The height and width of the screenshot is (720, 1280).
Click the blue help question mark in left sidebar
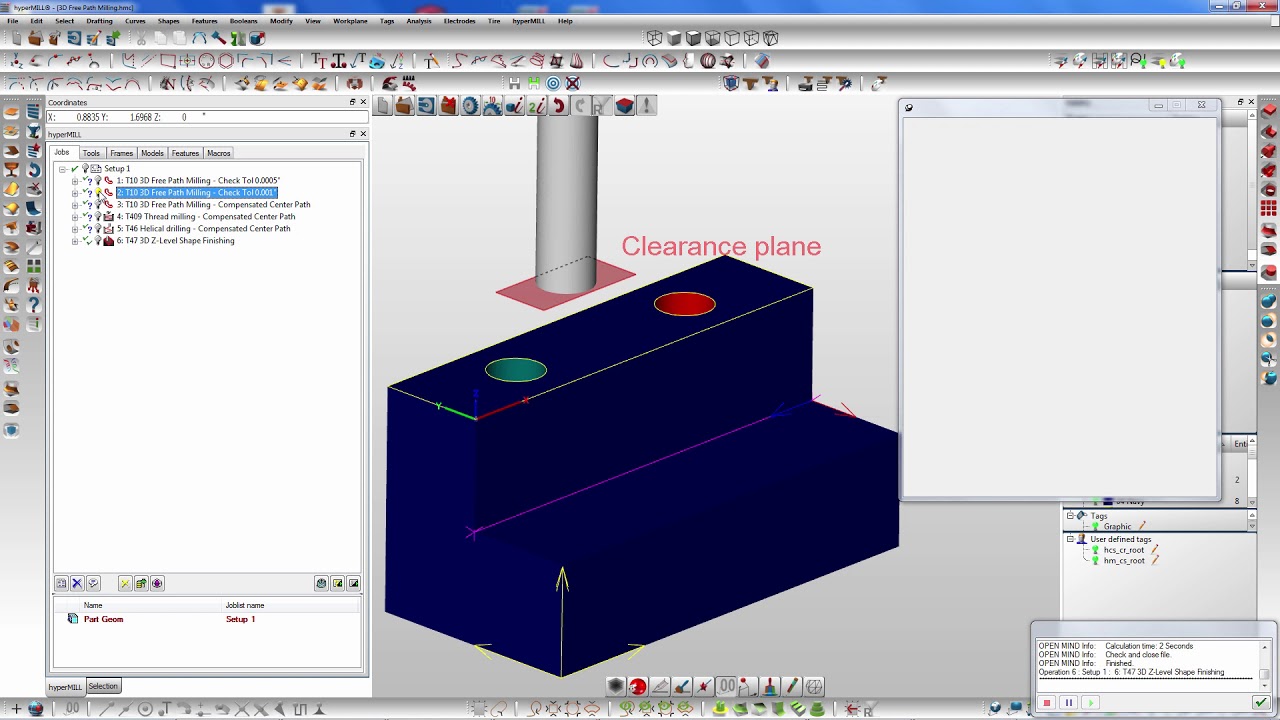(x=33, y=305)
